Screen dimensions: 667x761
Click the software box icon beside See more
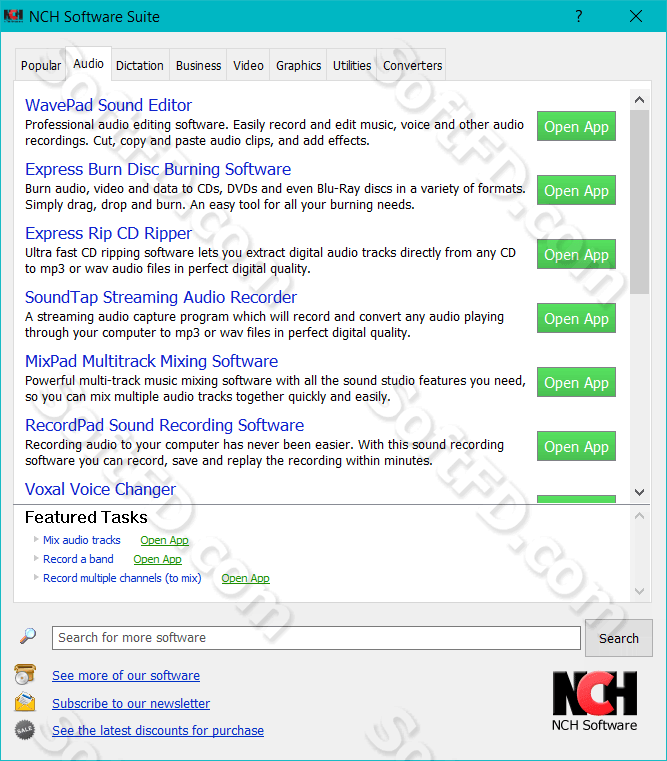(25, 675)
